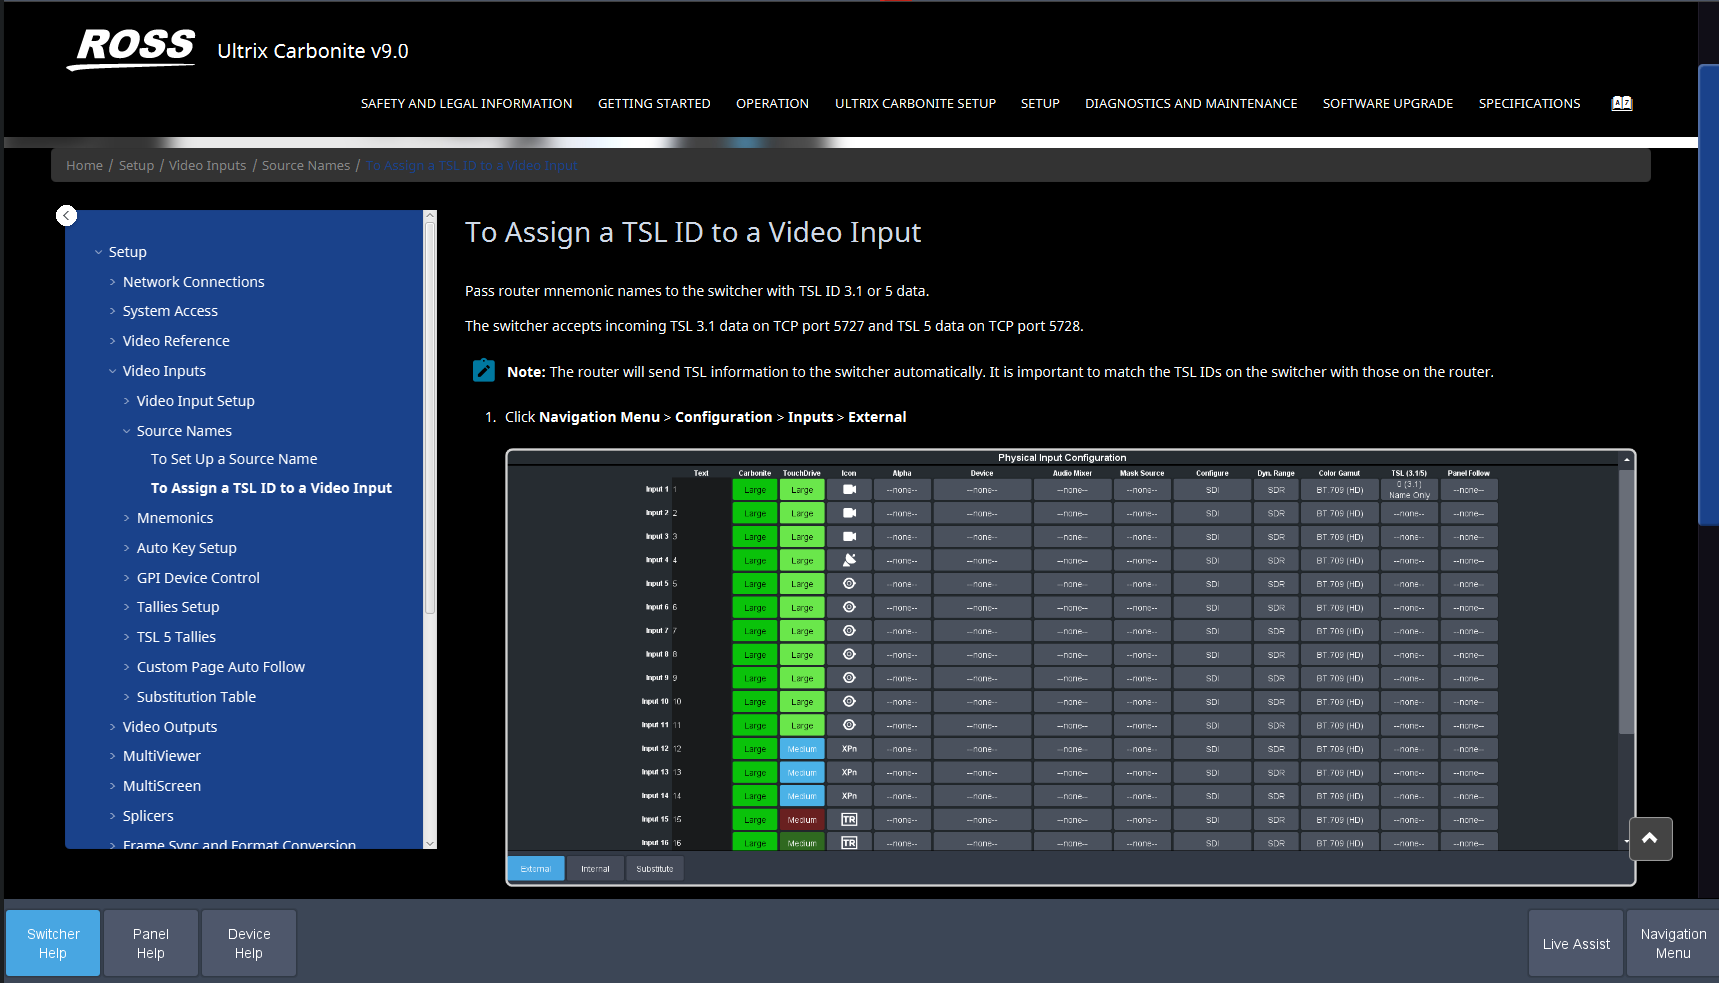Go to Video Inputs breadcrumb link
1719x983 pixels.
207,166
